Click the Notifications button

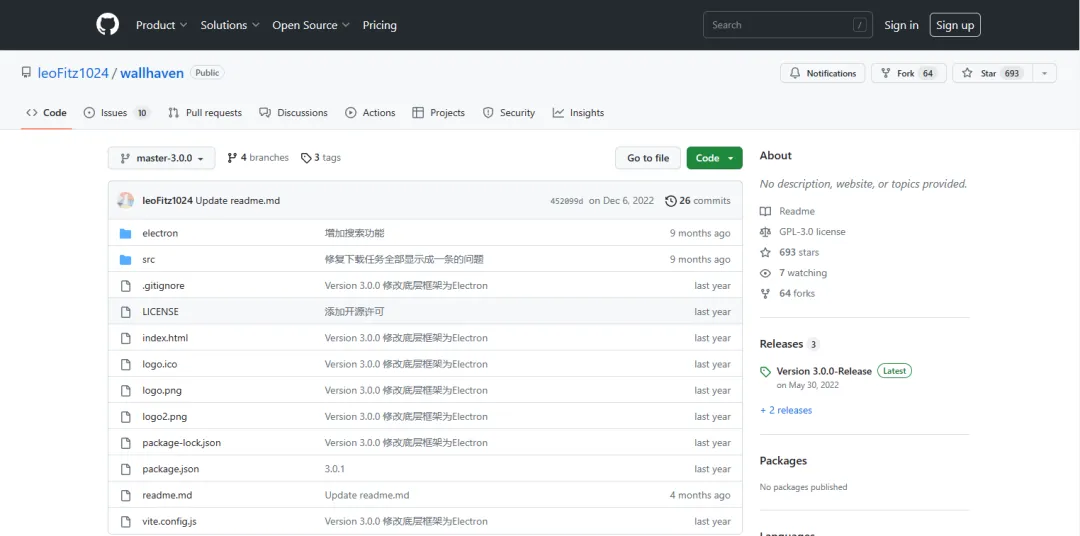click(822, 73)
